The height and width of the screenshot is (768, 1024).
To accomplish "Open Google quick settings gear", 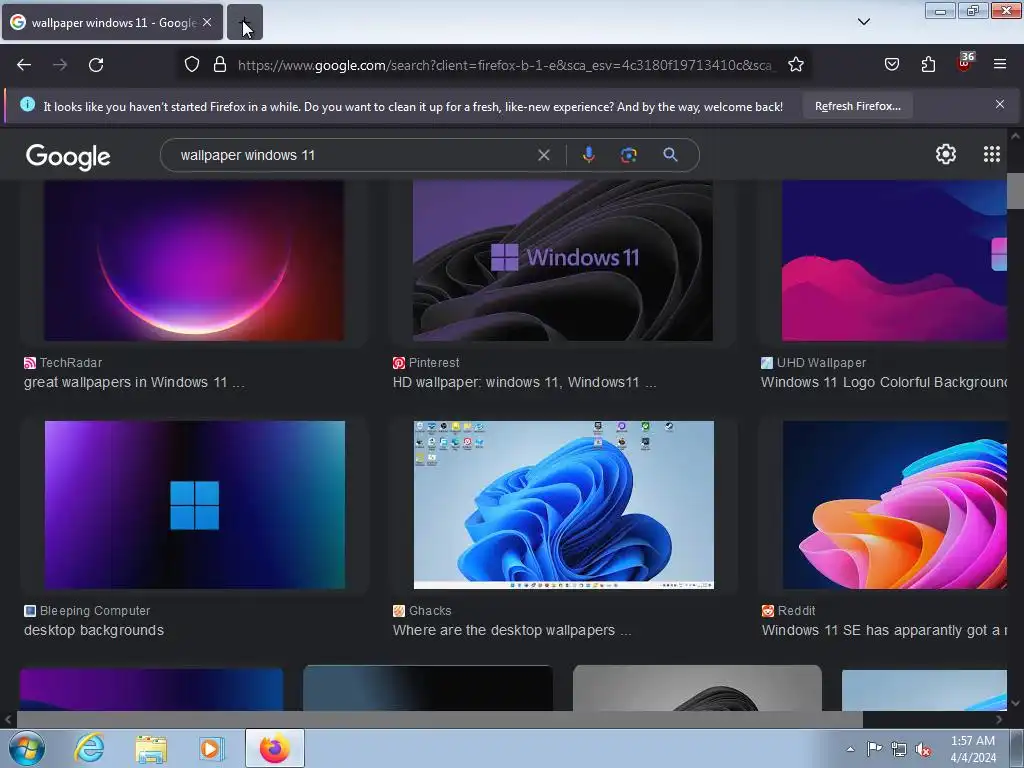I will (x=946, y=154).
